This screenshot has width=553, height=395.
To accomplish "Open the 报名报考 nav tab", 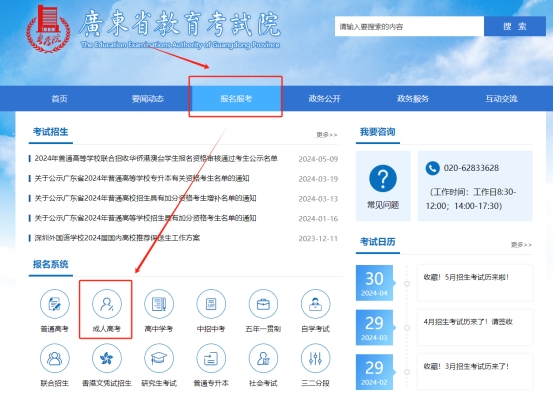I will click(x=236, y=98).
